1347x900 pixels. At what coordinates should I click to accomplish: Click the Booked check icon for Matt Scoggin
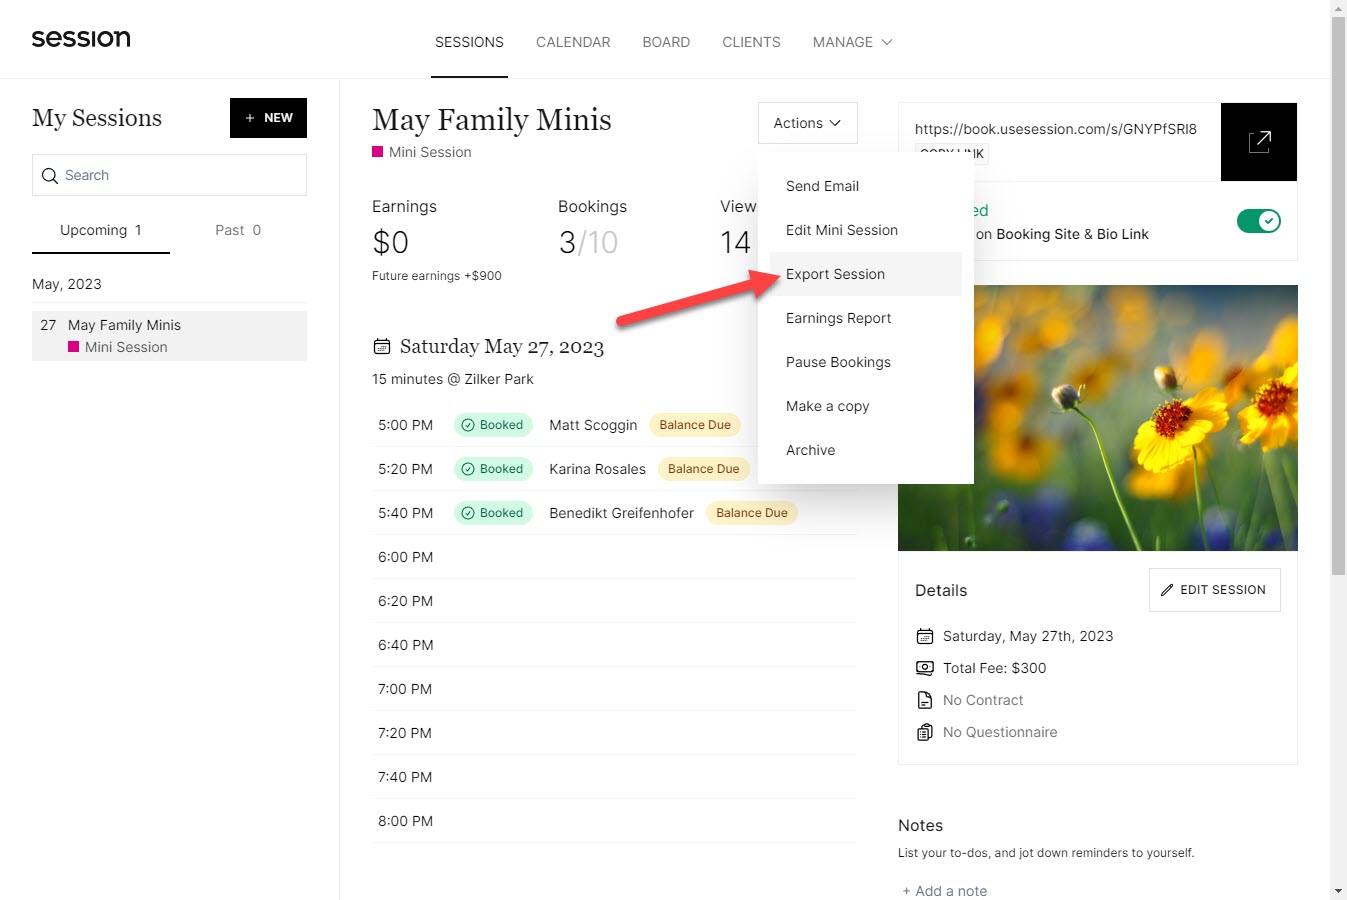click(468, 425)
